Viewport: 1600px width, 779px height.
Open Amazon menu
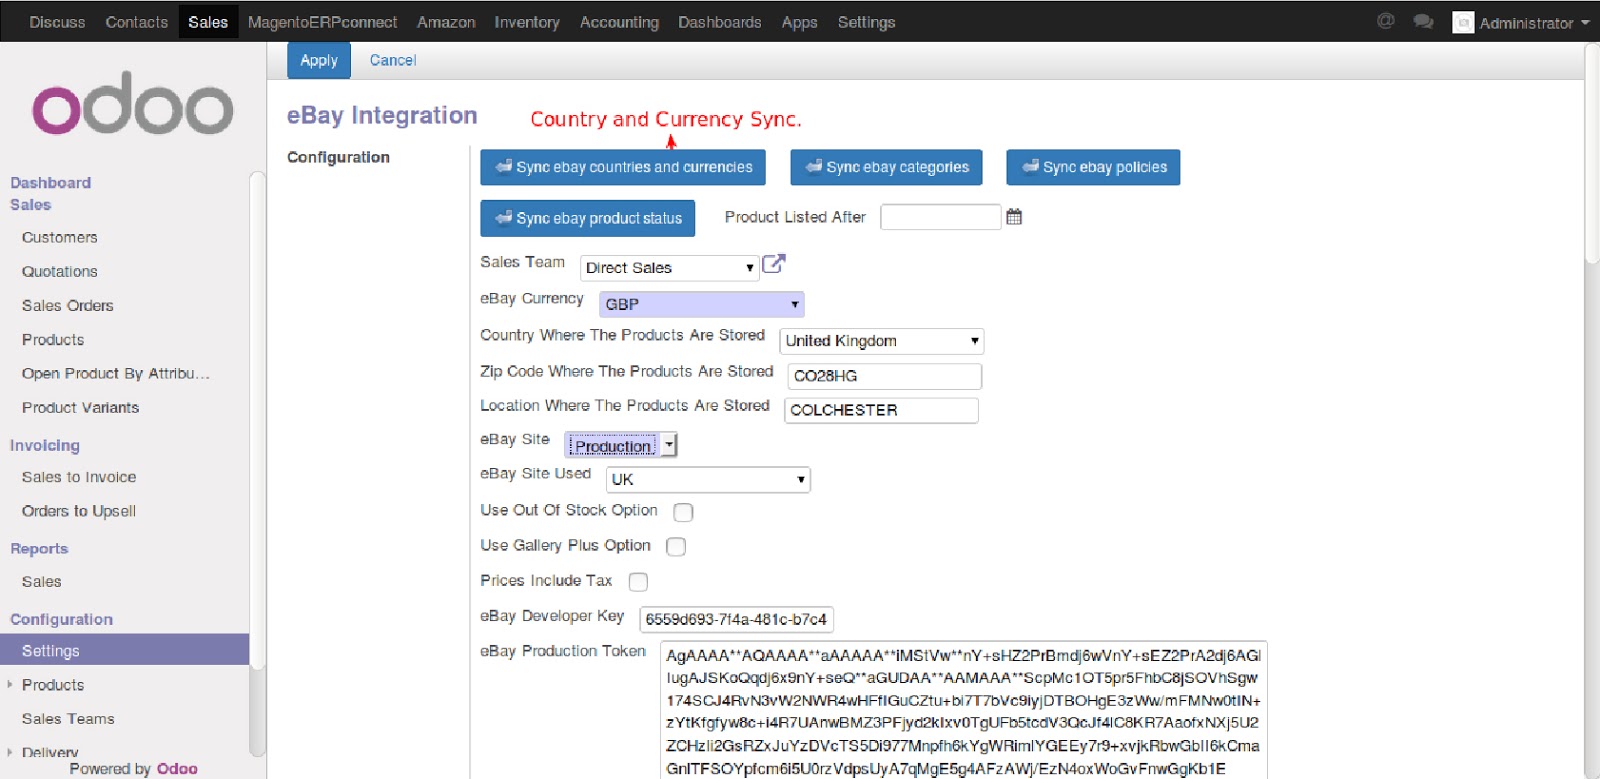(446, 22)
